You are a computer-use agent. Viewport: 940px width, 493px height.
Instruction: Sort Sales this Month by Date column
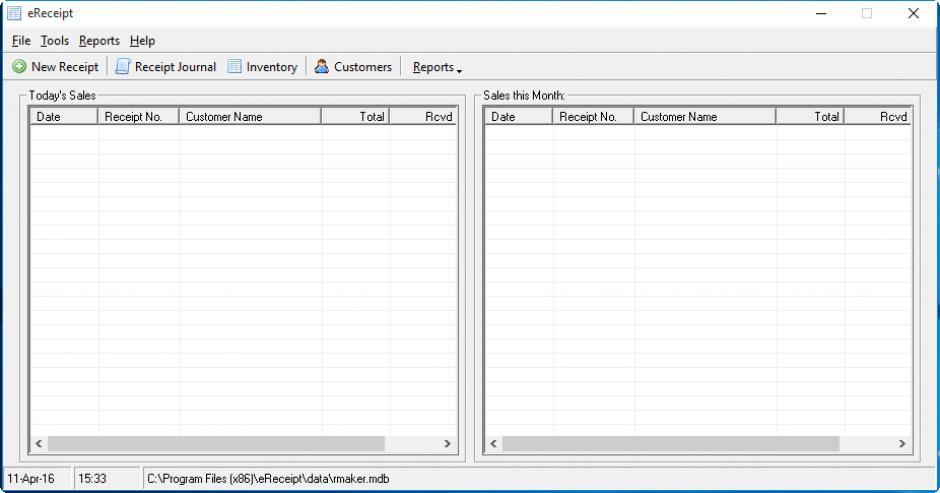point(518,116)
